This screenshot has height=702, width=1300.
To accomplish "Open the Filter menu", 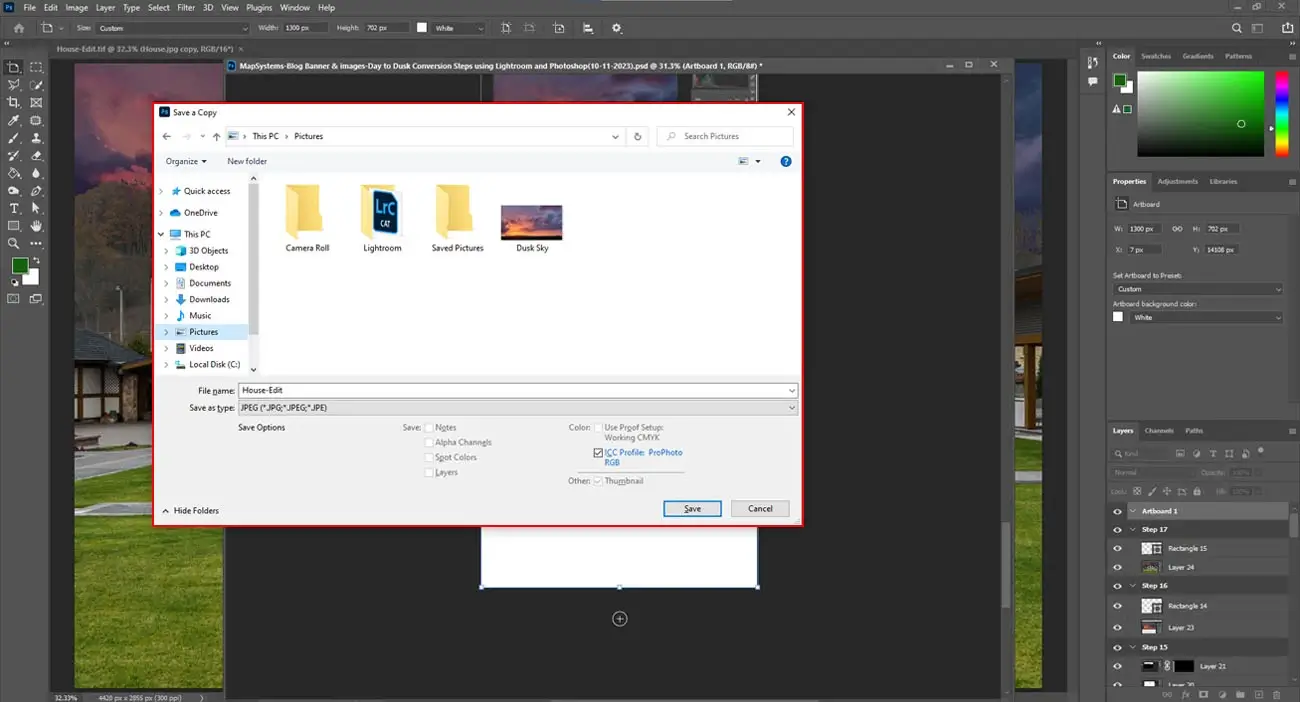I will (x=186, y=7).
